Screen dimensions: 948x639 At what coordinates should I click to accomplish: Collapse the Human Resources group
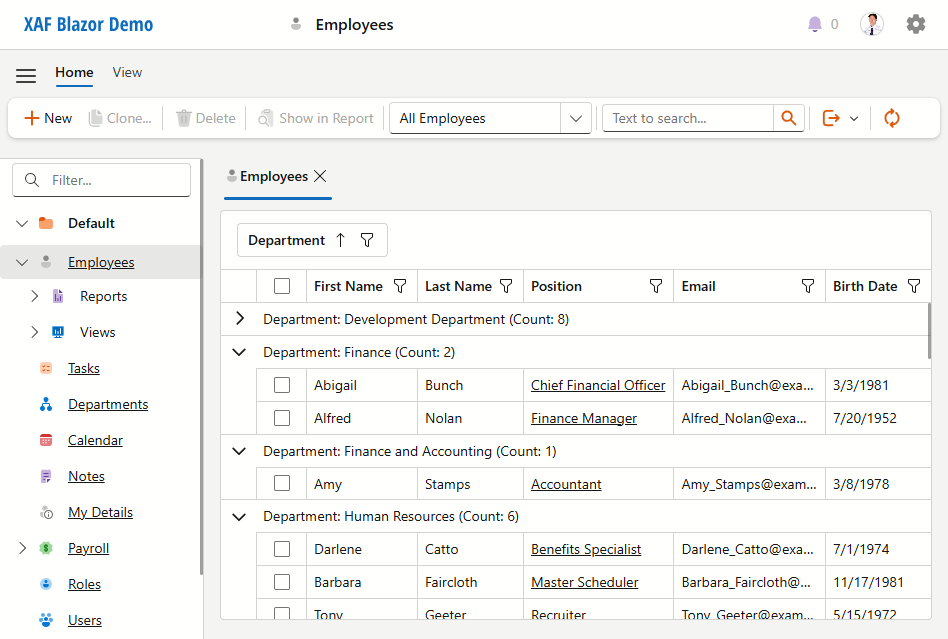pyautogui.click(x=239, y=516)
